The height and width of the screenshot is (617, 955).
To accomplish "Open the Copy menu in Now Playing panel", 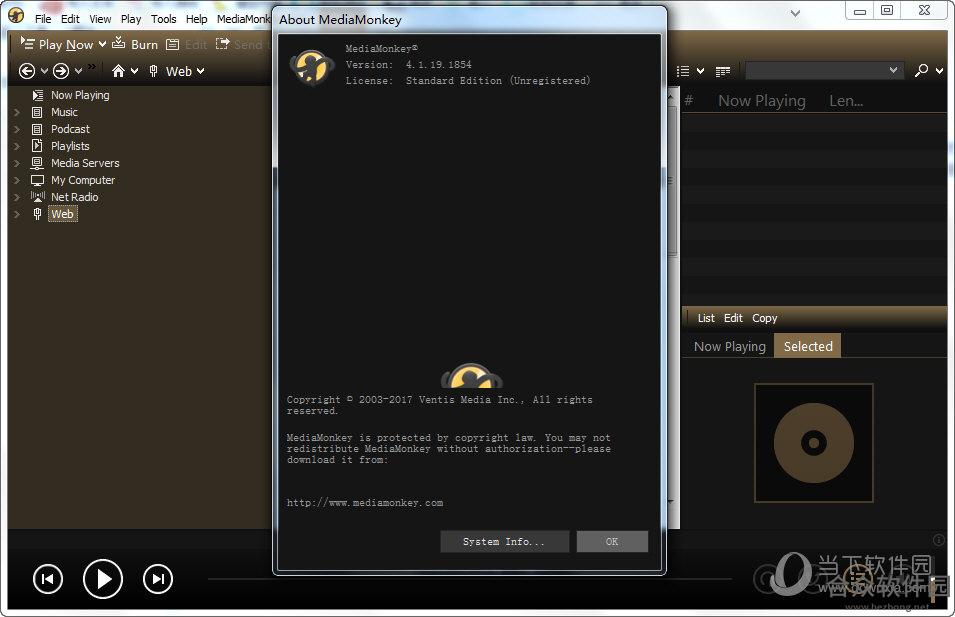I will click(x=764, y=318).
